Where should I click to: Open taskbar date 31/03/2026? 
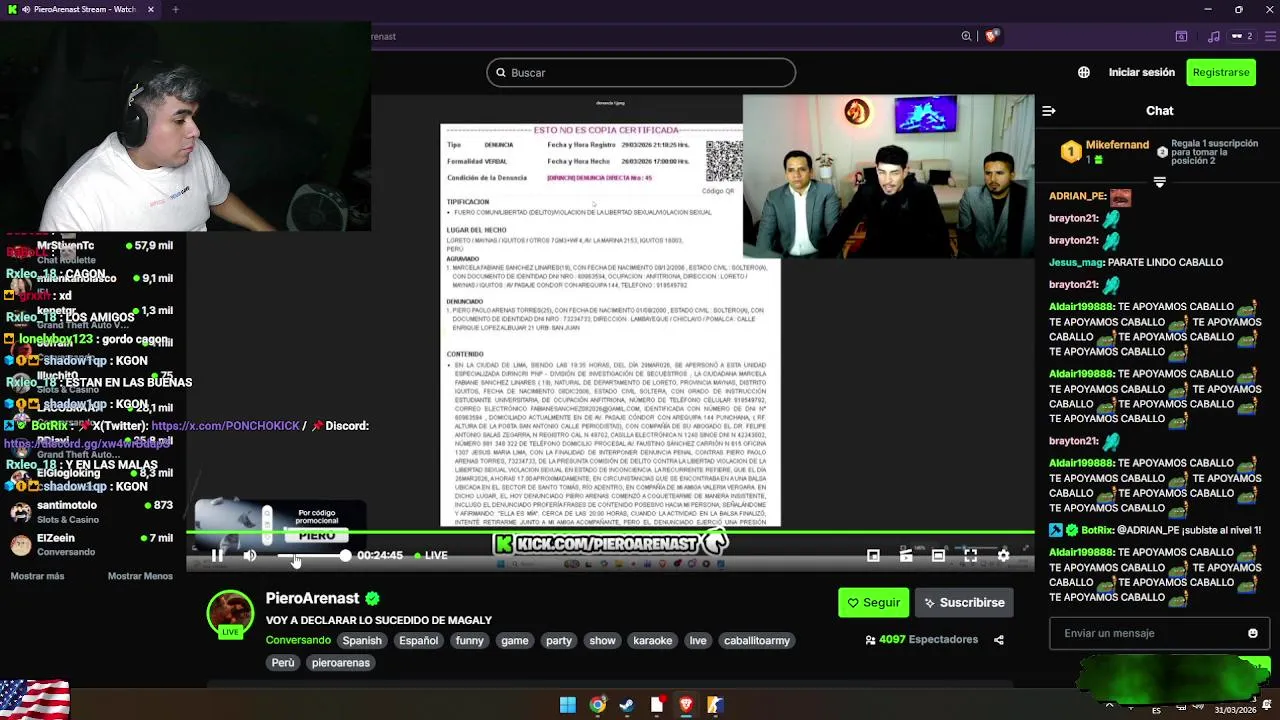coord(1235,710)
